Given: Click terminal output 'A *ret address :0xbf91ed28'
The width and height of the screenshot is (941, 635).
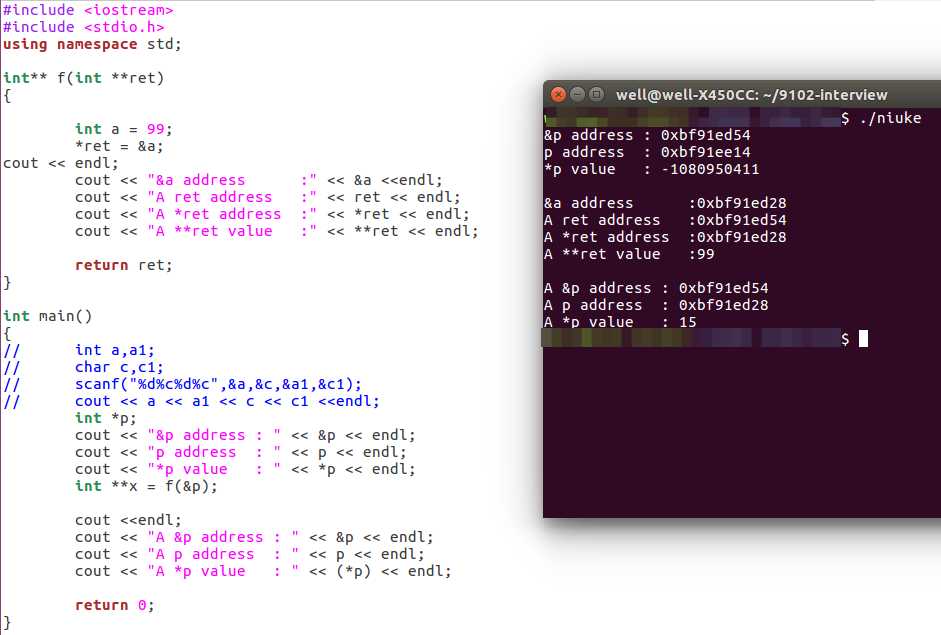Looking at the screenshot, I should [666, 237].
